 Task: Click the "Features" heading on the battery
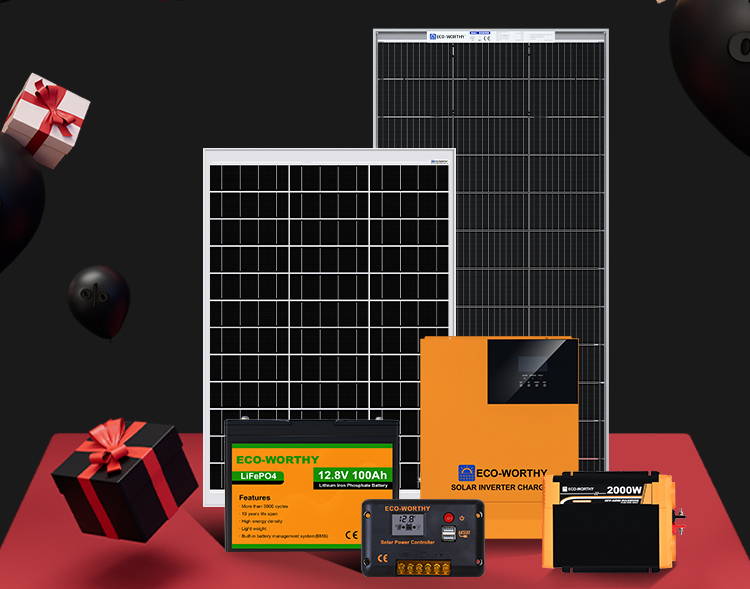click(254, 498)
